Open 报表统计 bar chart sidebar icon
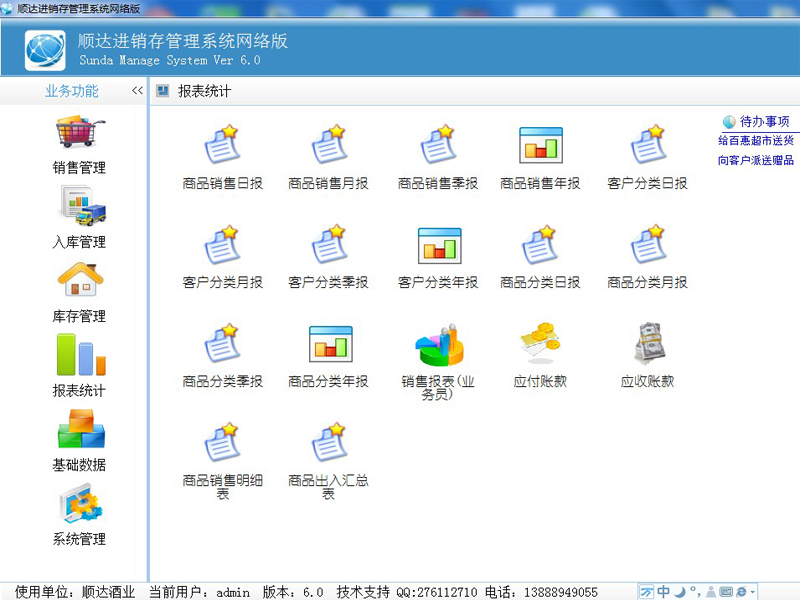Viewport: 800px width, 600px height. coord(80,355)
